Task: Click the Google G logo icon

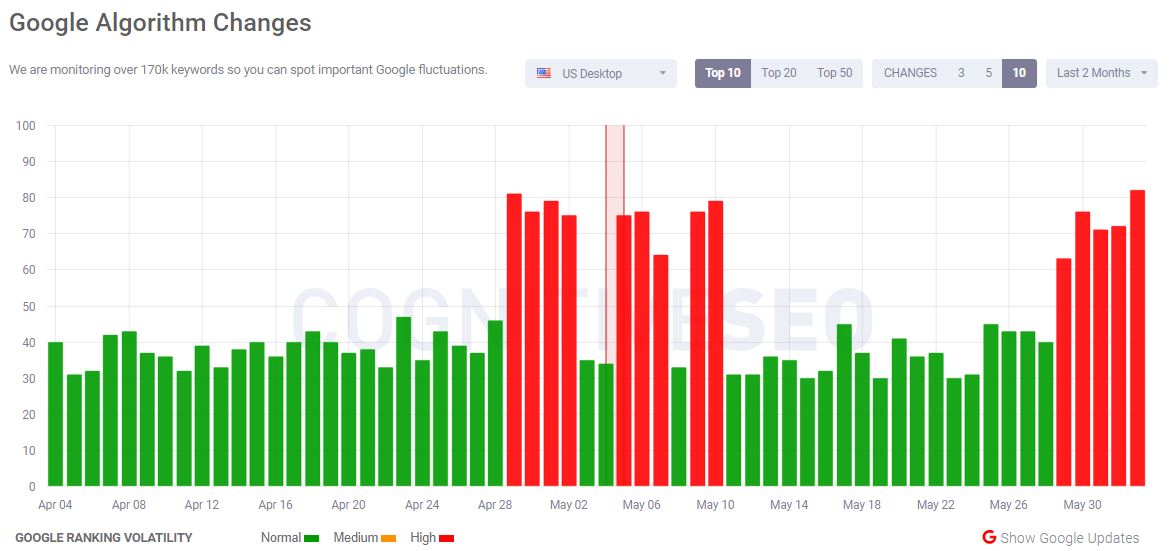Action: (989, 537)
